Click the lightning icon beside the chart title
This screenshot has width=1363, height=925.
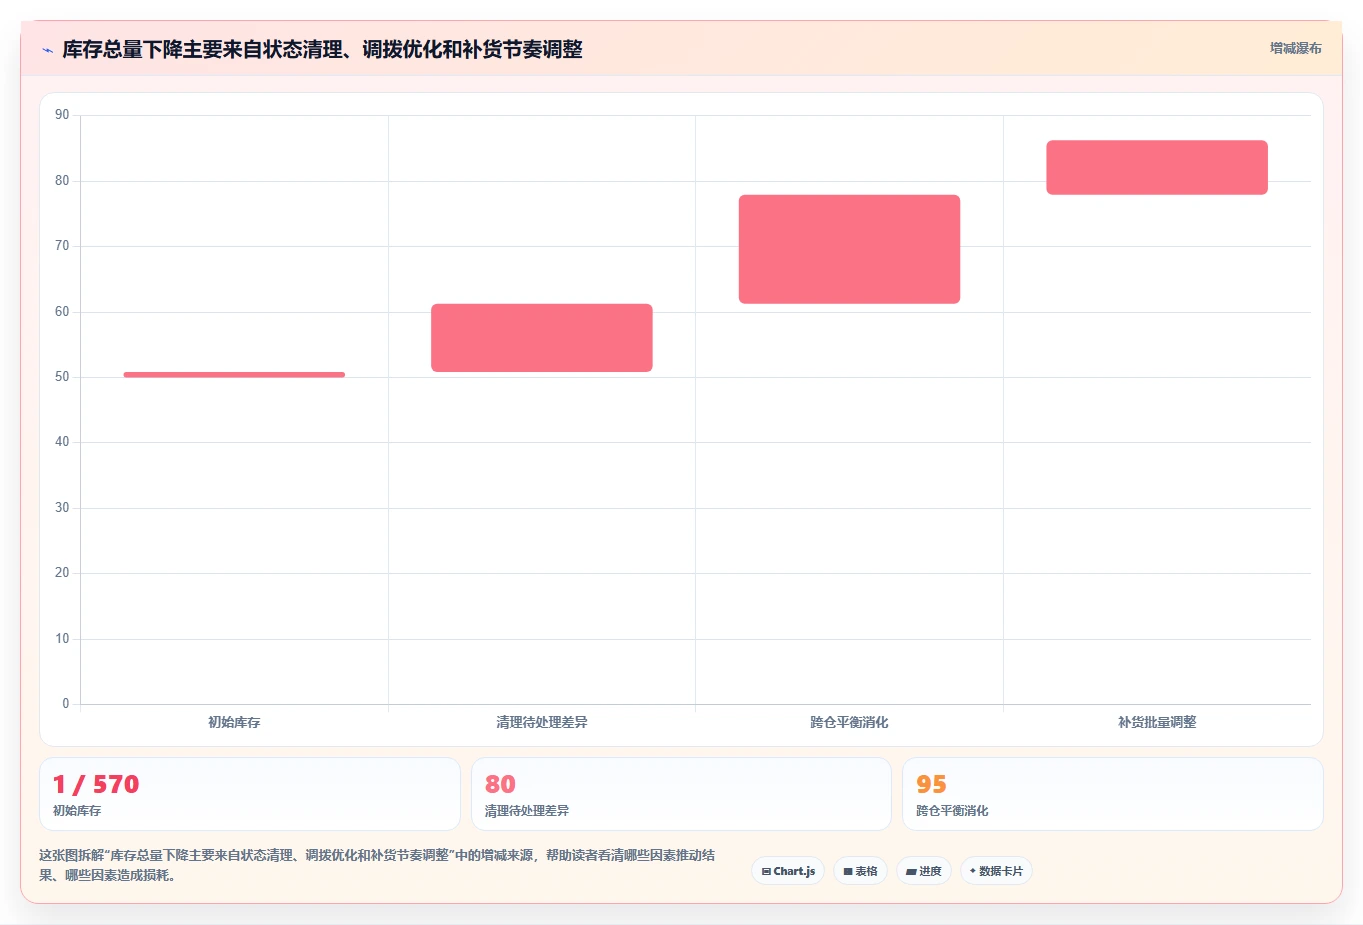(x=47, y=50)
